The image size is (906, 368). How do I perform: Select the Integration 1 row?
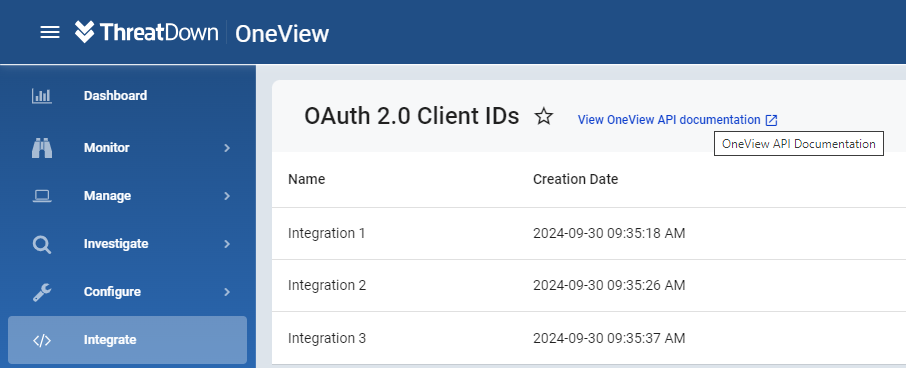point(589,233)
